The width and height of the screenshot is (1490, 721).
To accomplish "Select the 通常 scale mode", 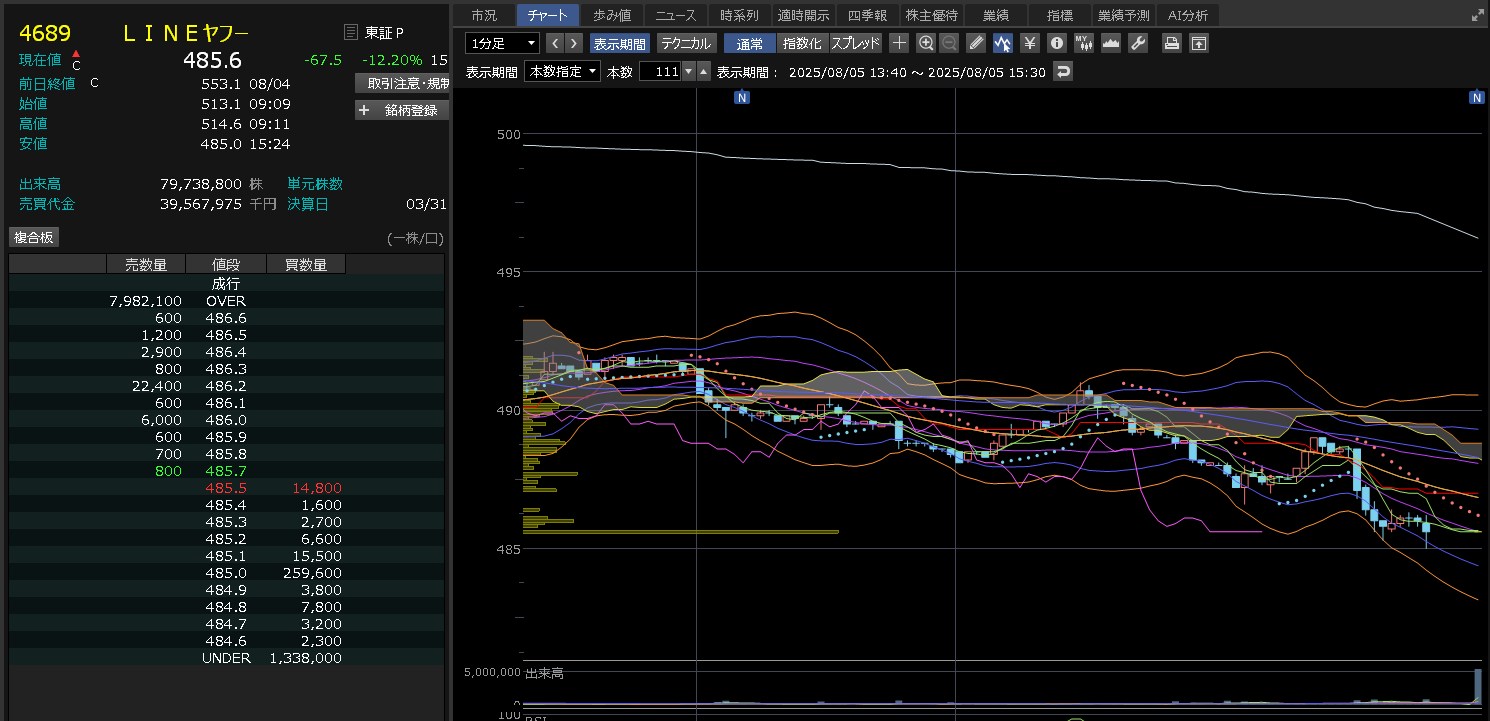I will (x=749, y=43).
